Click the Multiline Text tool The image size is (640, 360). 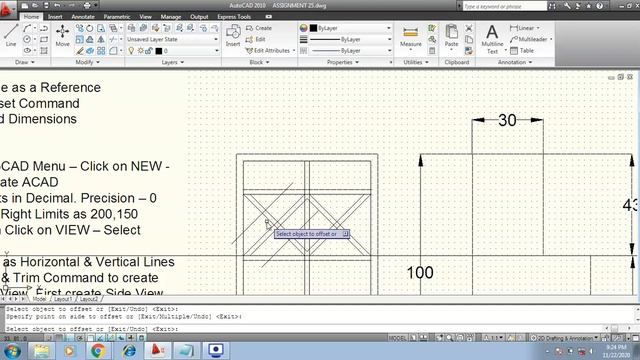[x=492, y=39]
